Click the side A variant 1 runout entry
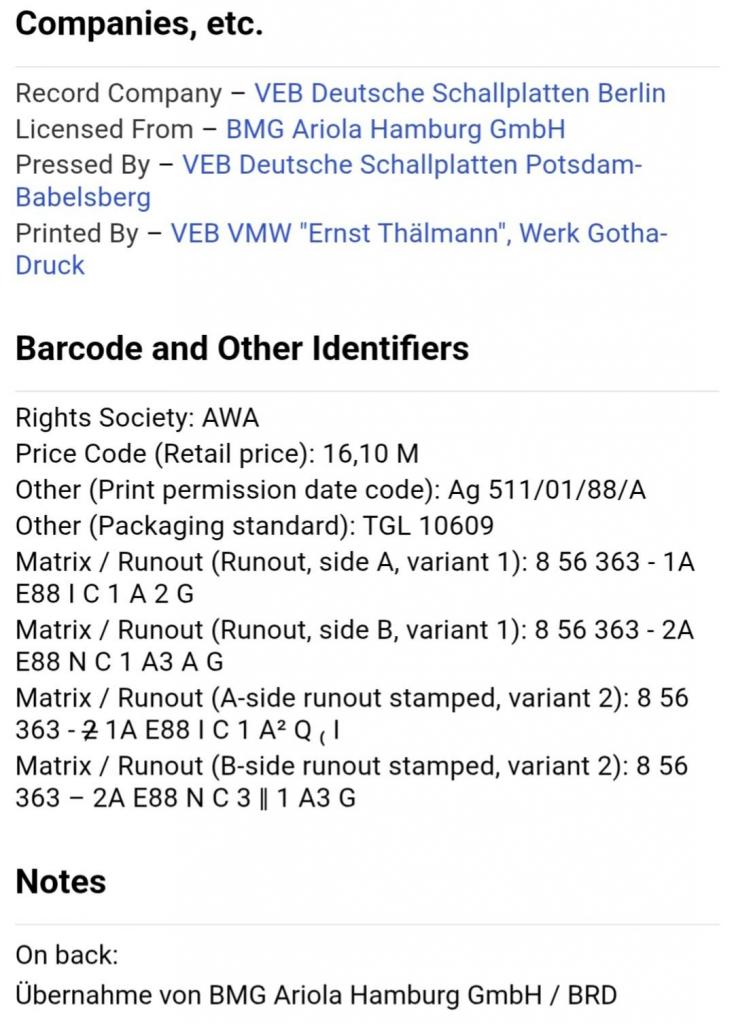 tap(354, 562)
